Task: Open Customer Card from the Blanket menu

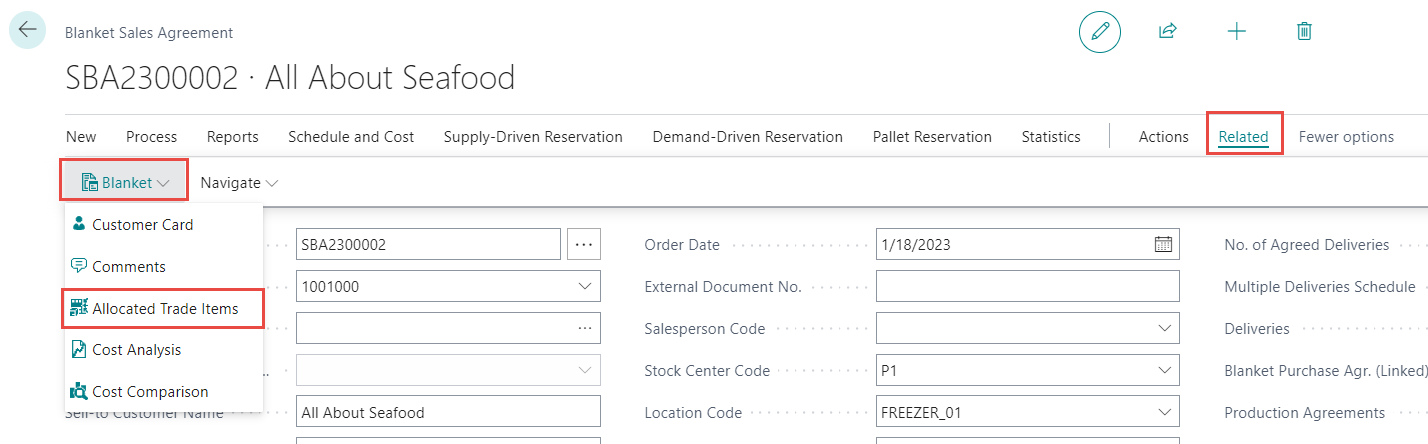Action: 142,225
